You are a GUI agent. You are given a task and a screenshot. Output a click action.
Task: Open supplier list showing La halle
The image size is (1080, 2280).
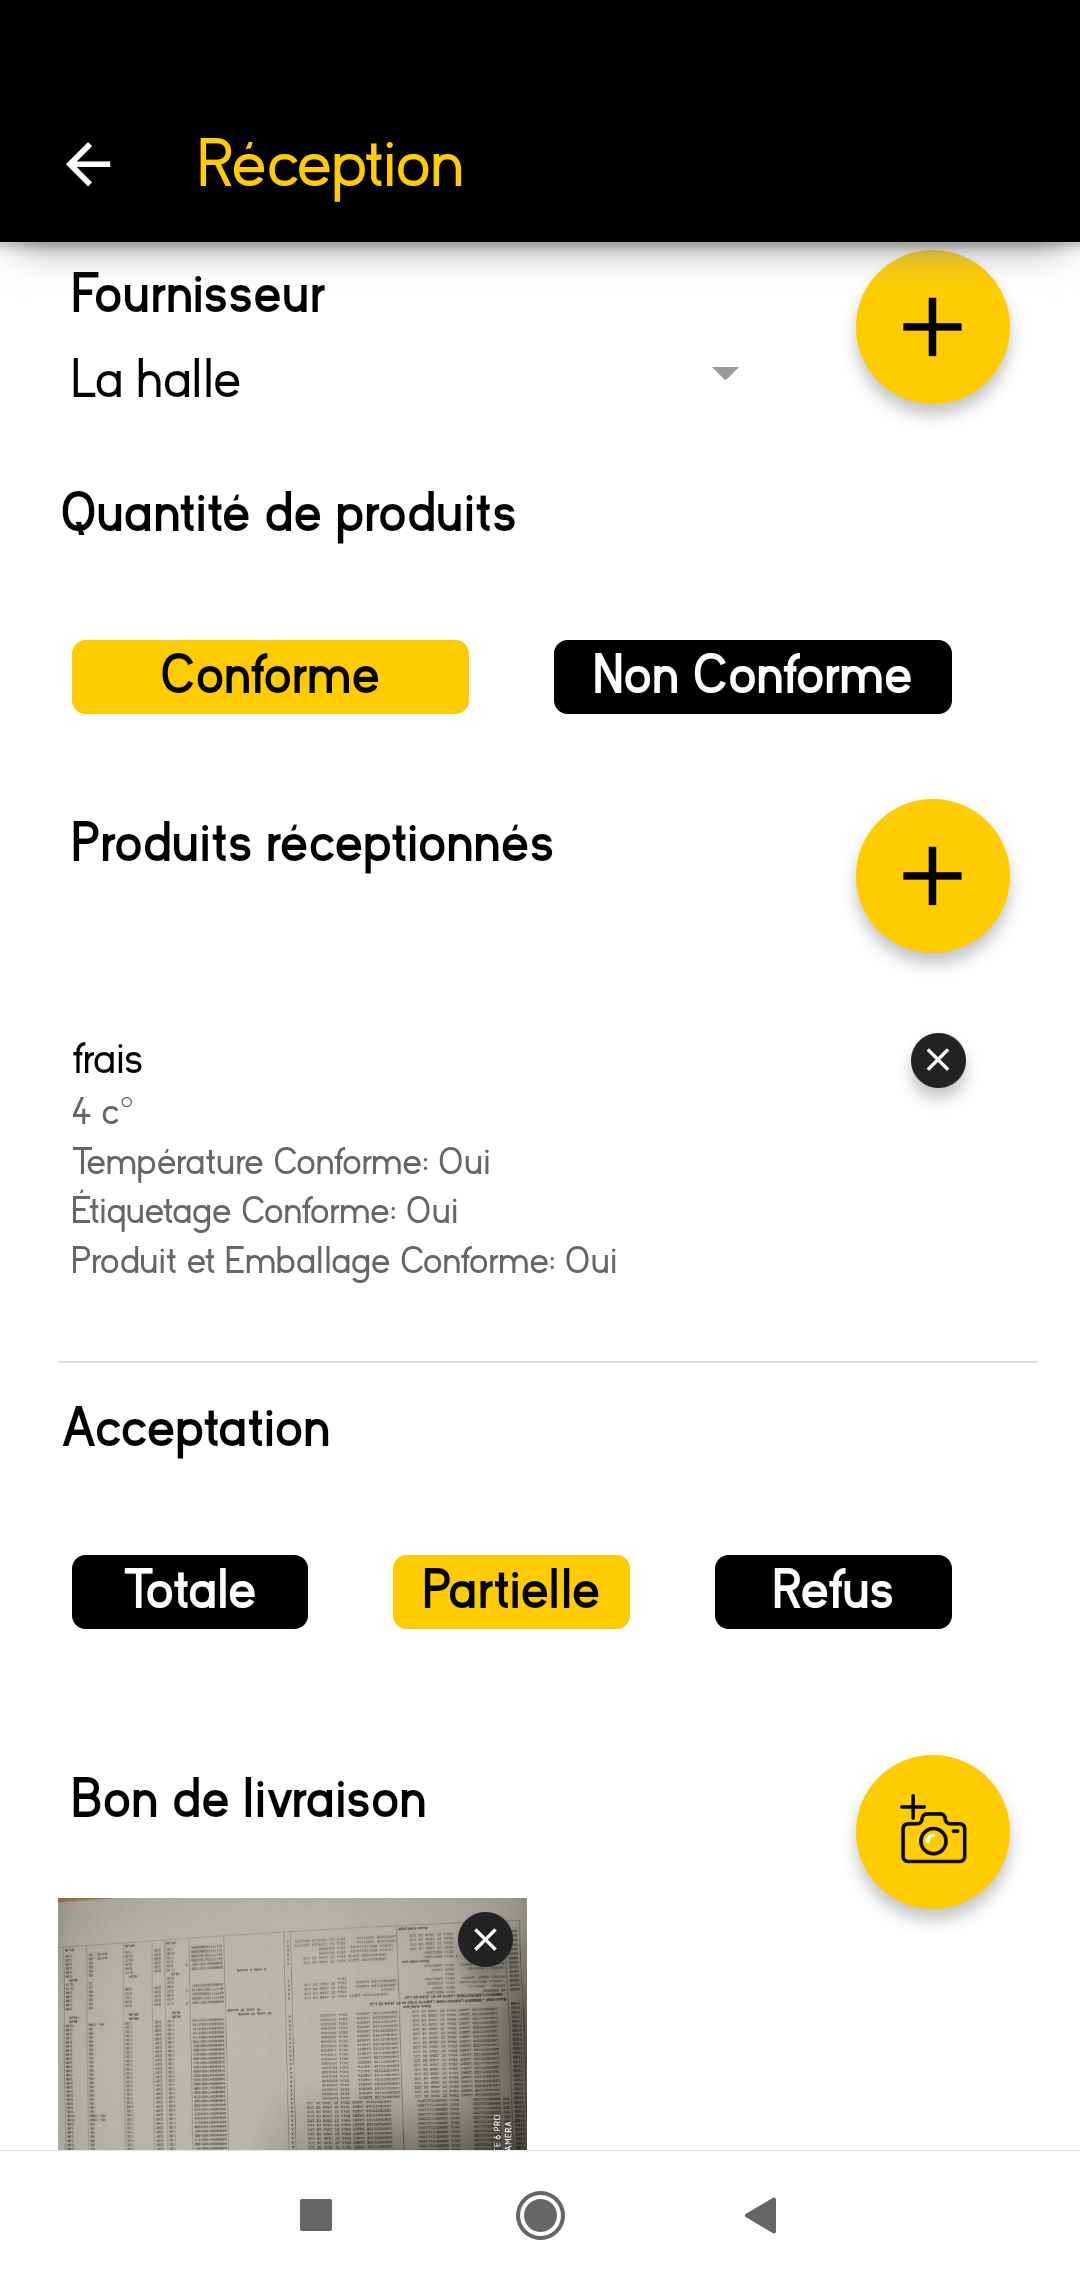(x=405, y=380)
